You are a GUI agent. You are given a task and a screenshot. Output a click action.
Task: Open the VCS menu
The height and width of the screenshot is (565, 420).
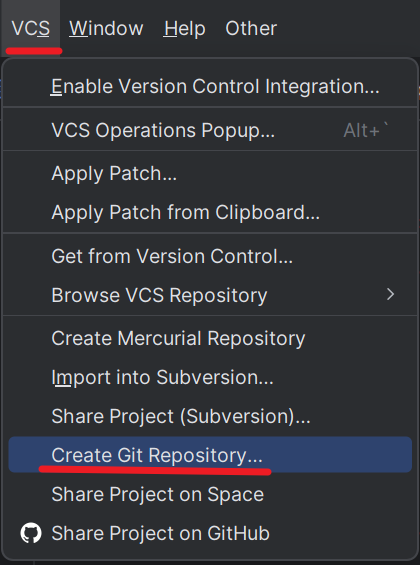coord(31,28)
